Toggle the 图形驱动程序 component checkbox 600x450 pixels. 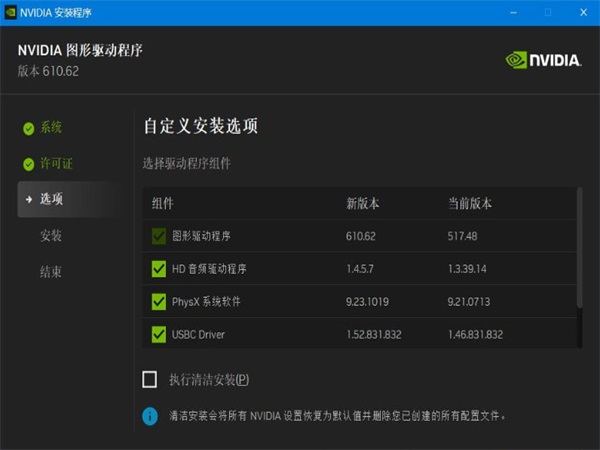[x=159, y=236]
